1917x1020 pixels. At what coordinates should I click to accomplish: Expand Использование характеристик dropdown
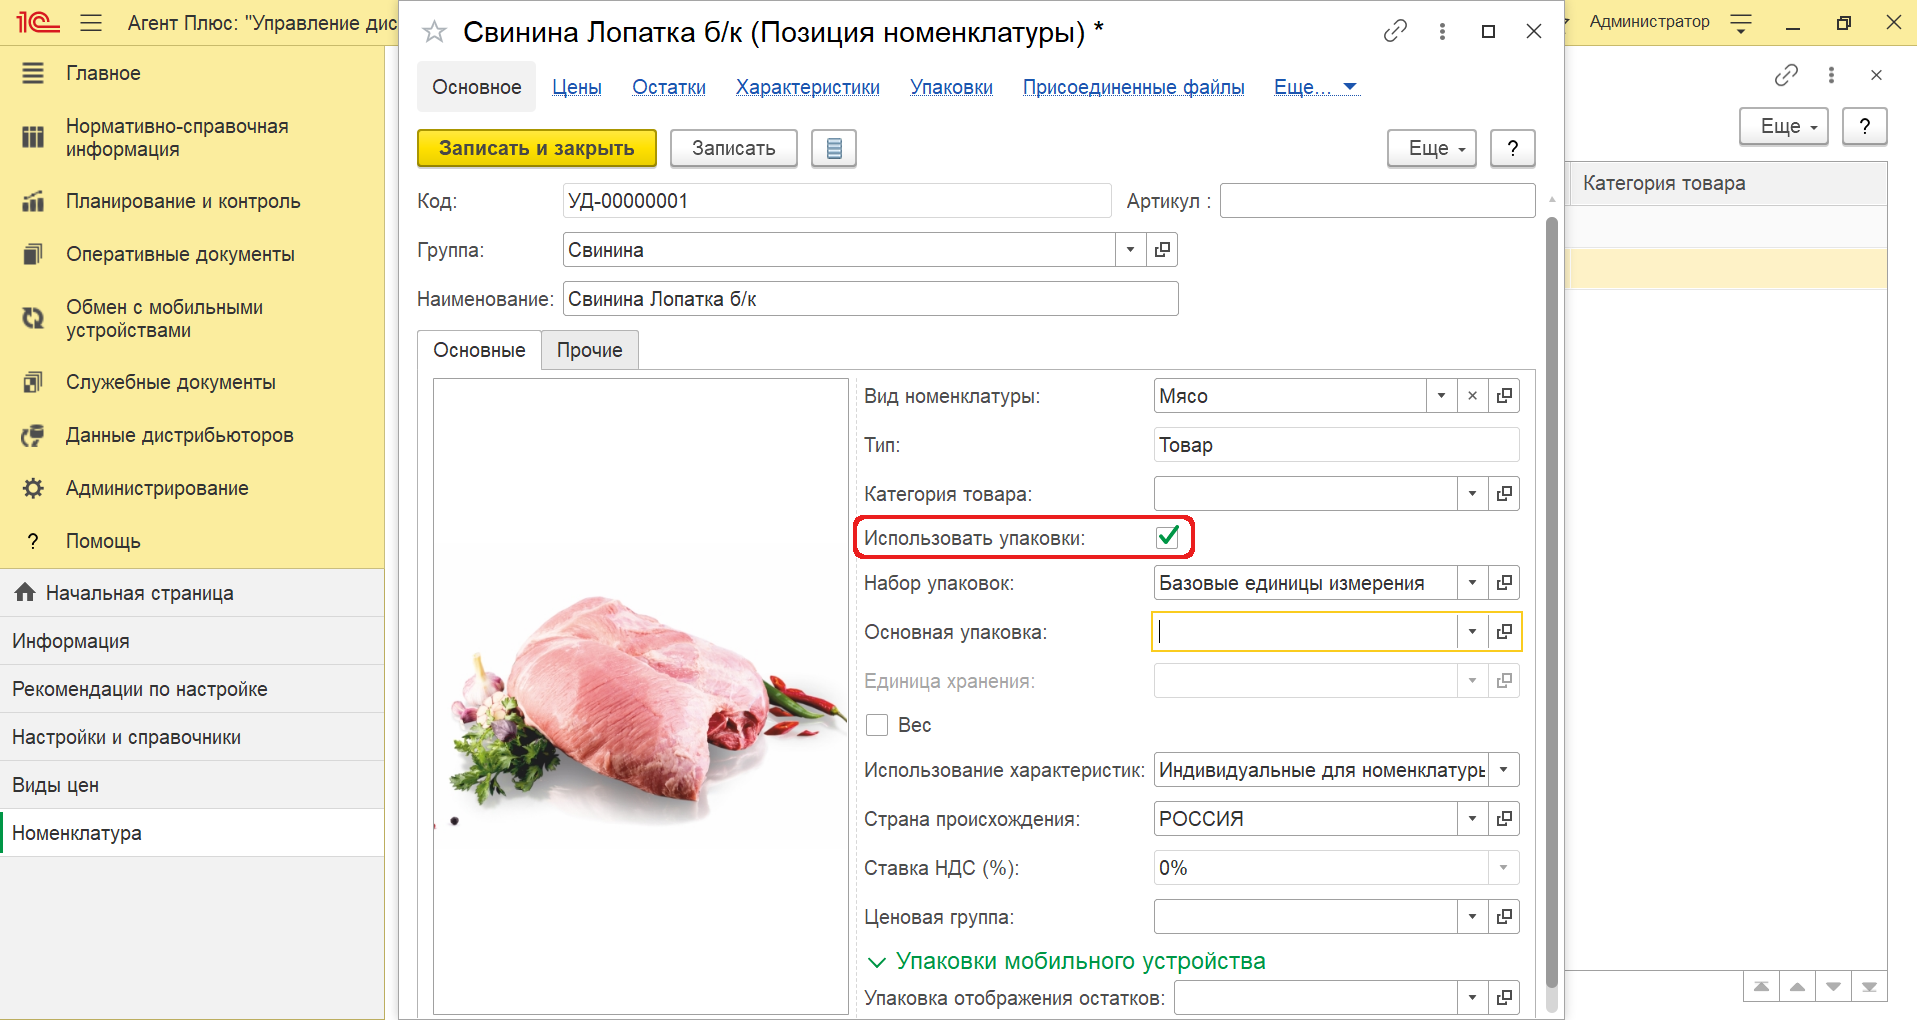(x=1503, y=770)
